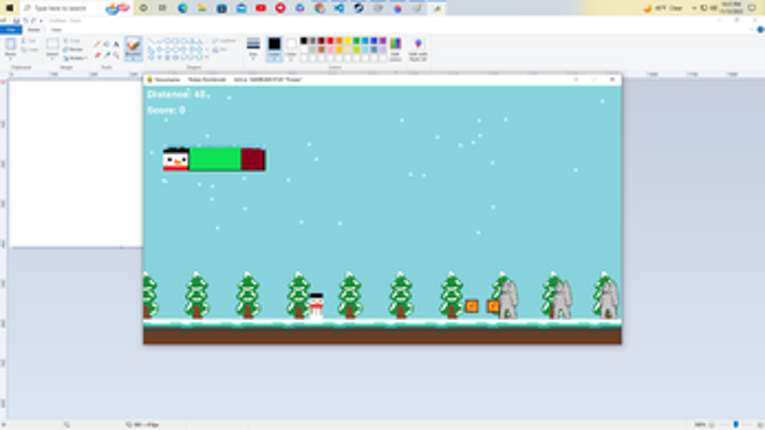Click the Cut button in Paint

click(x=29, y=41)
